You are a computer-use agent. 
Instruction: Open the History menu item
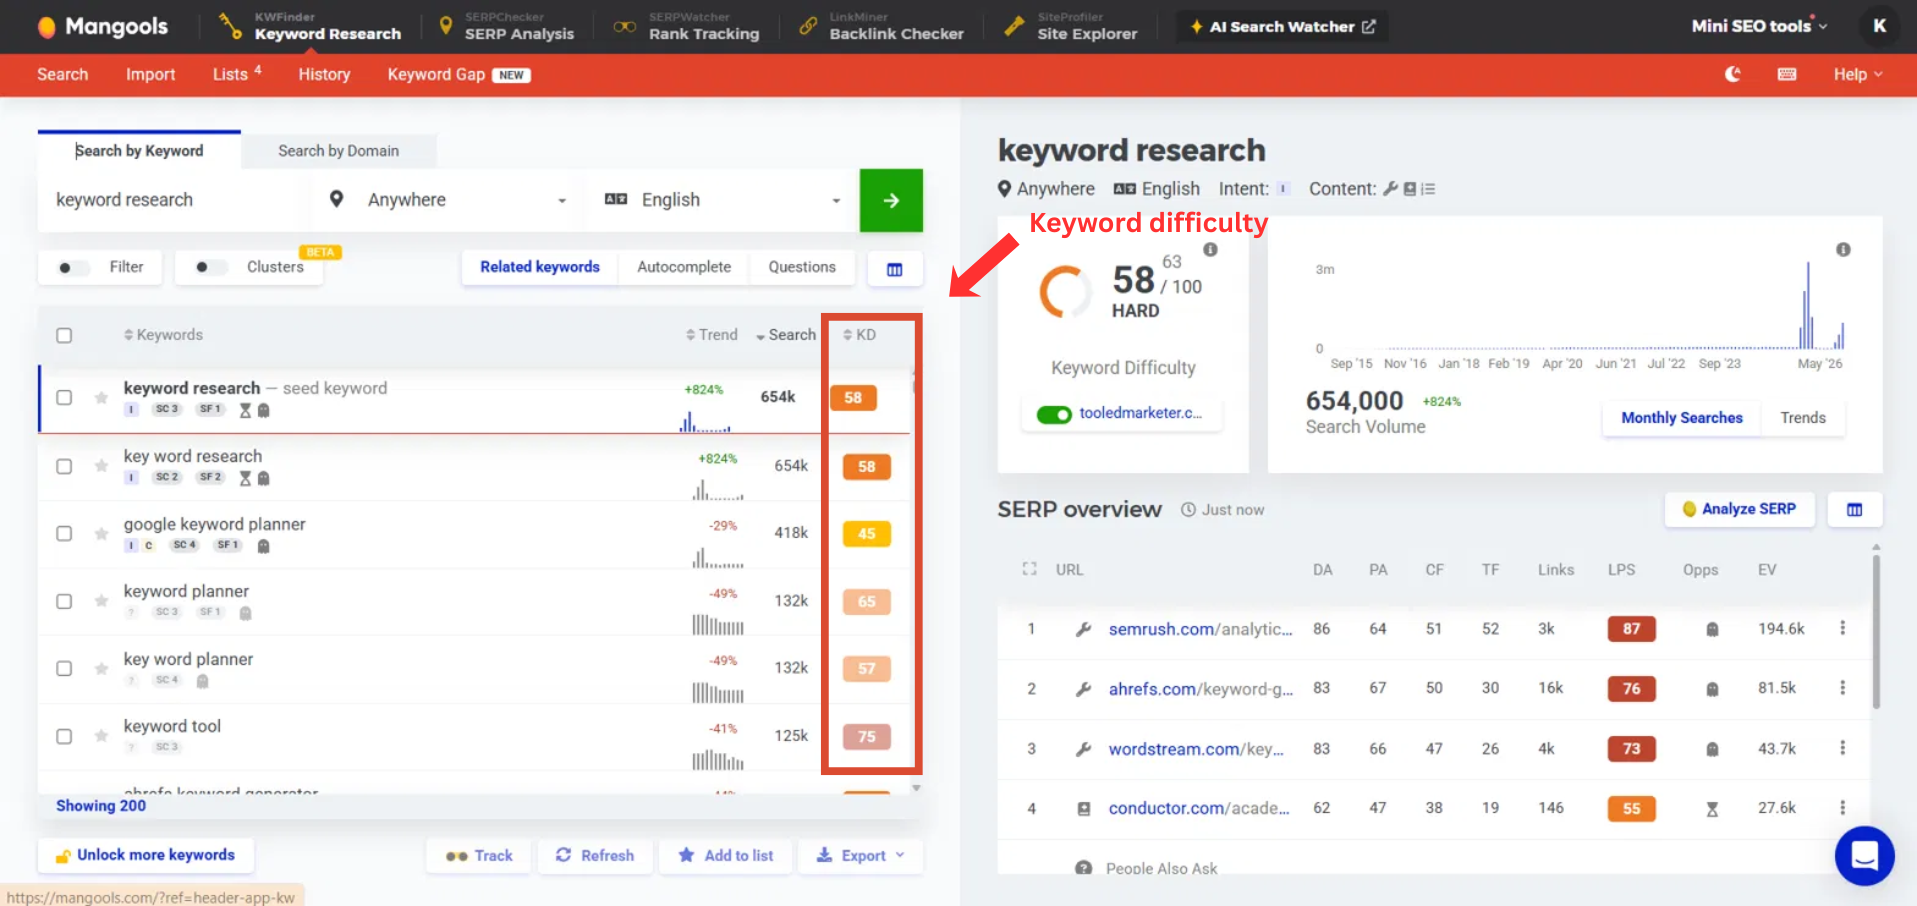tap(324, 74)
